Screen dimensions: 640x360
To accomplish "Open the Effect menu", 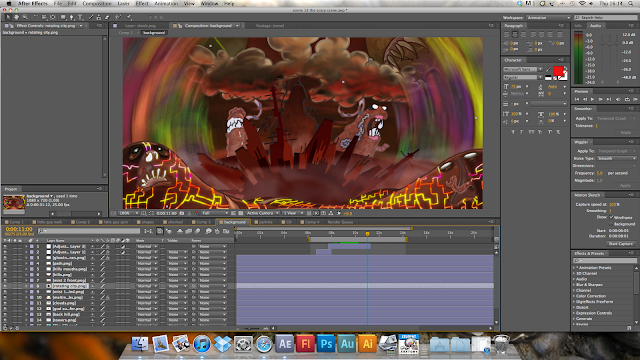I will tap(142, 3).
